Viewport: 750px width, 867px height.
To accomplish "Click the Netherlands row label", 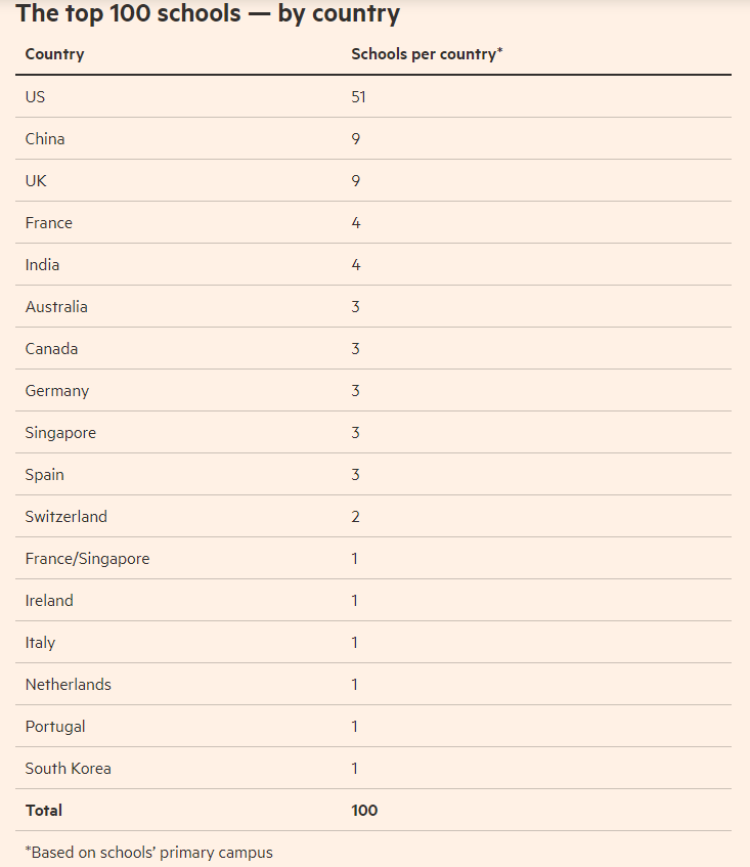I will tap(69, 685).
